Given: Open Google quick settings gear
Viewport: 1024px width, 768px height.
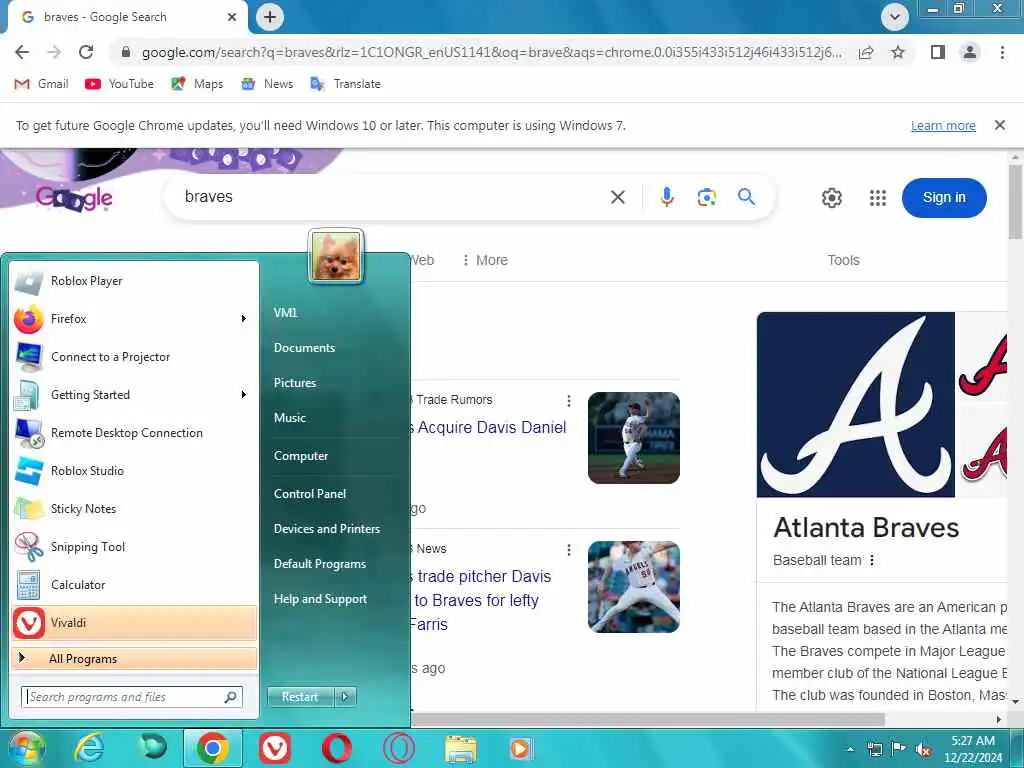Looking at the screenshot, I should 831,198.
